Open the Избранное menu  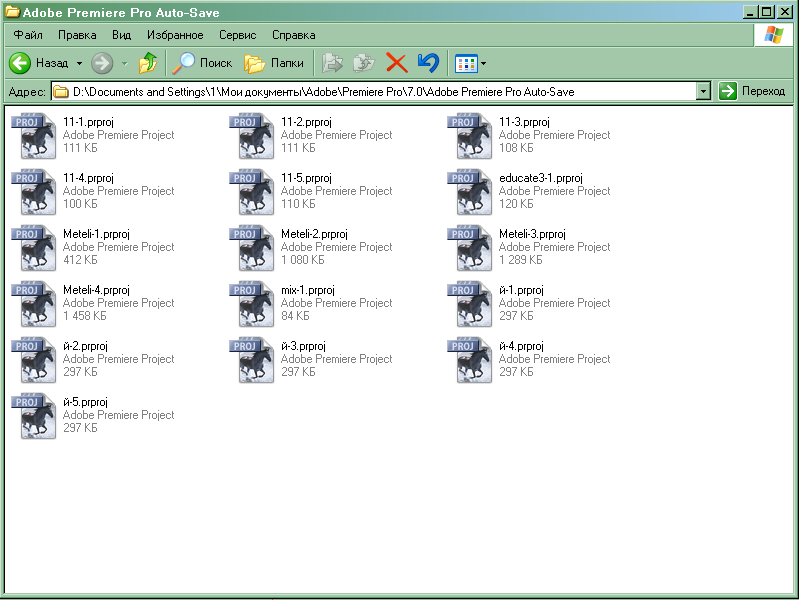click(x=175, y=35)
